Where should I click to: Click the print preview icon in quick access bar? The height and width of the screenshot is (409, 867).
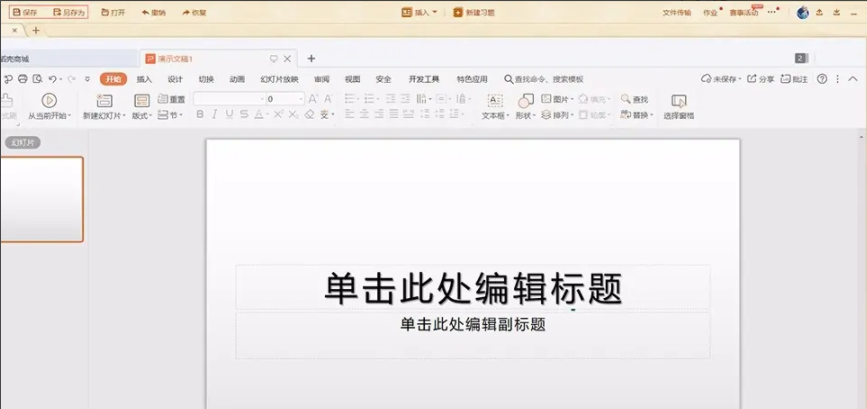click(x=37, y=78)
